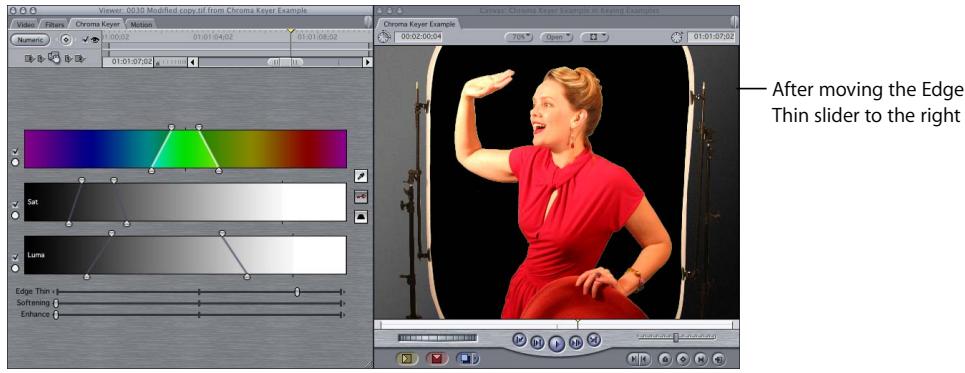Image resolution: width=965 pixels, height=373 pixels.
Task: Click the red Overwrite edit button in Canvas
Action: pos(436,358)
